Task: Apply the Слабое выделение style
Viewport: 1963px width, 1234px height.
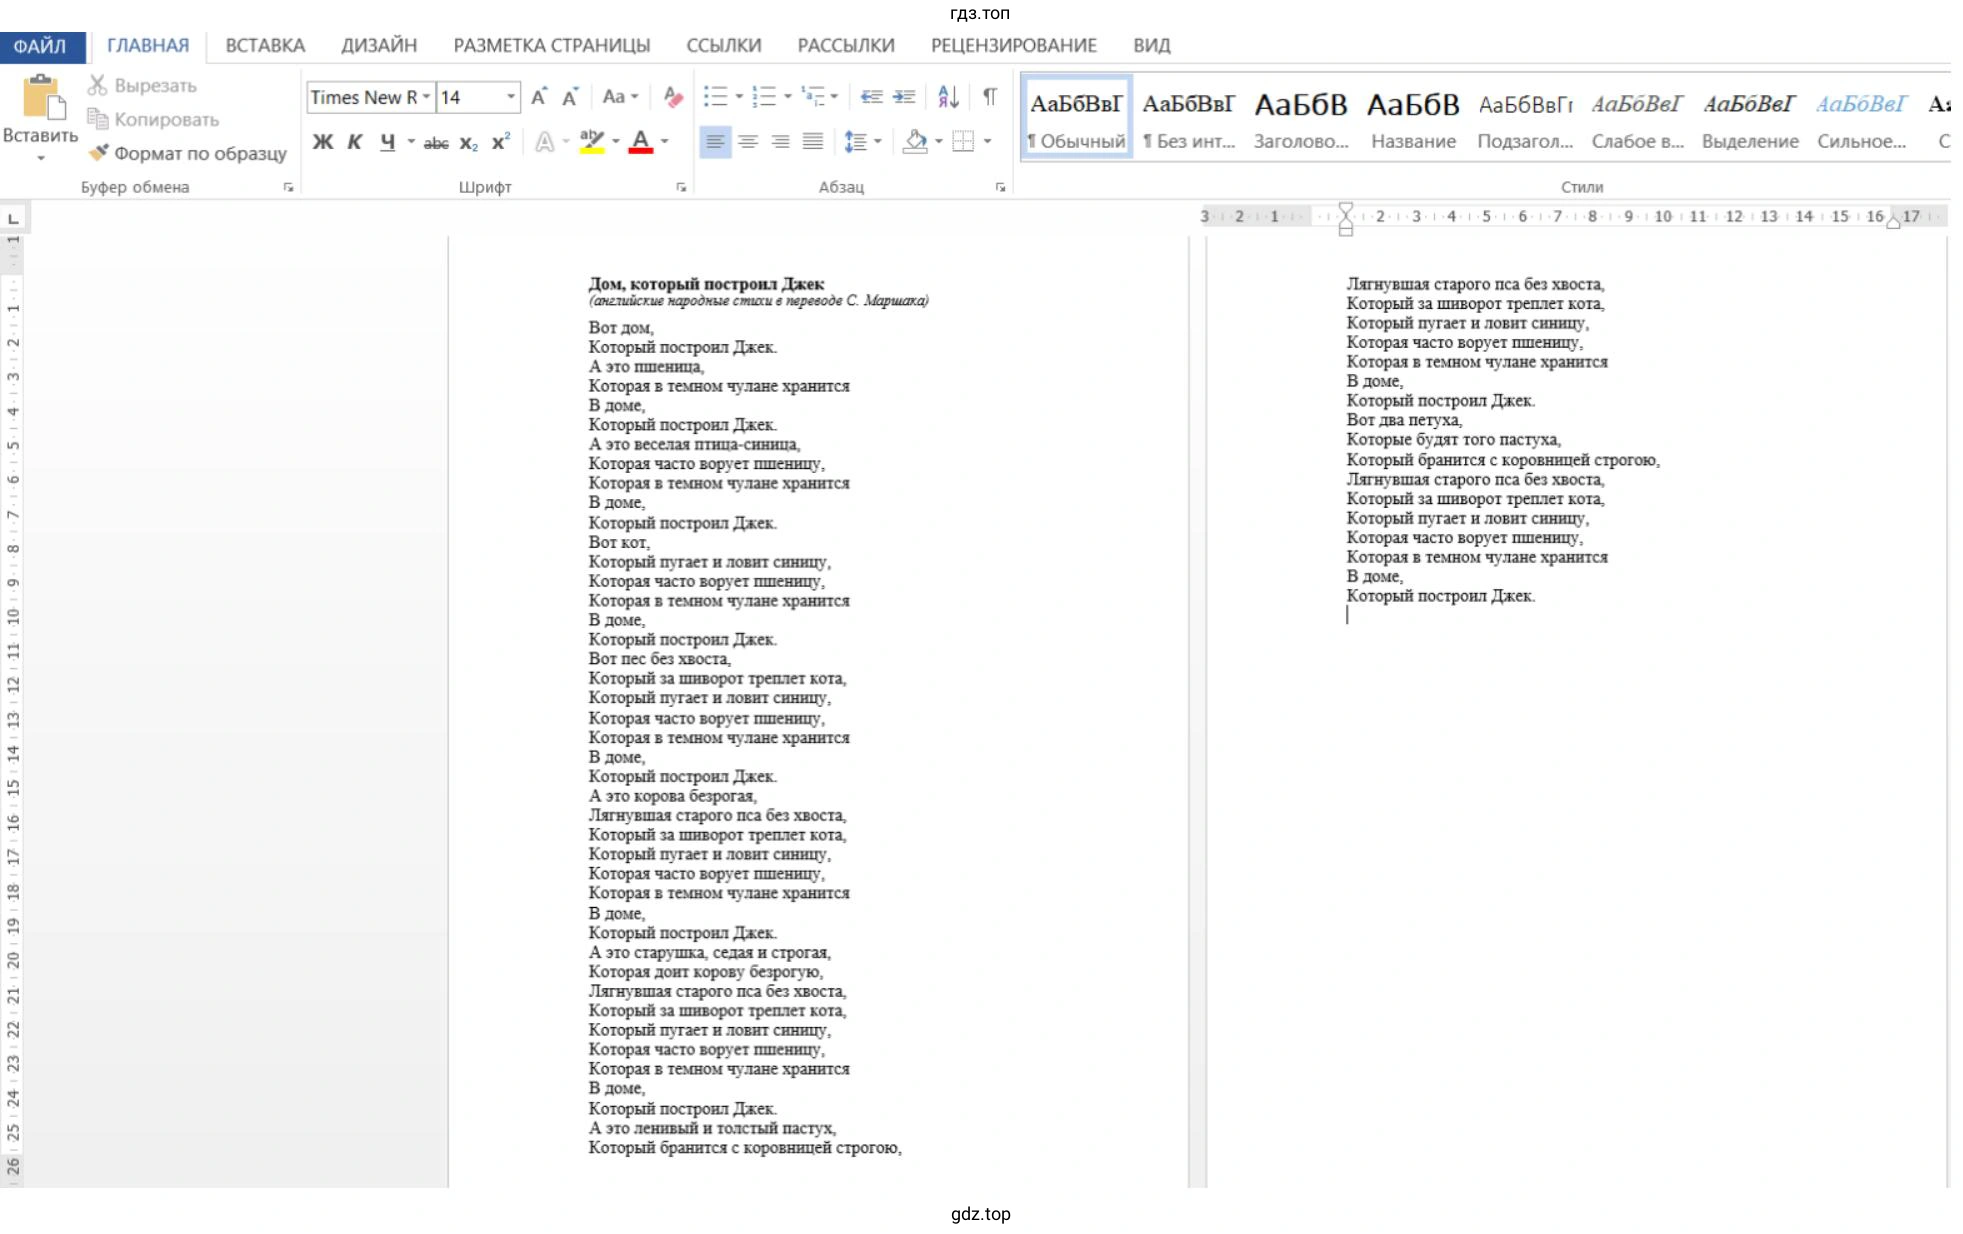Action: (1638, 118)
